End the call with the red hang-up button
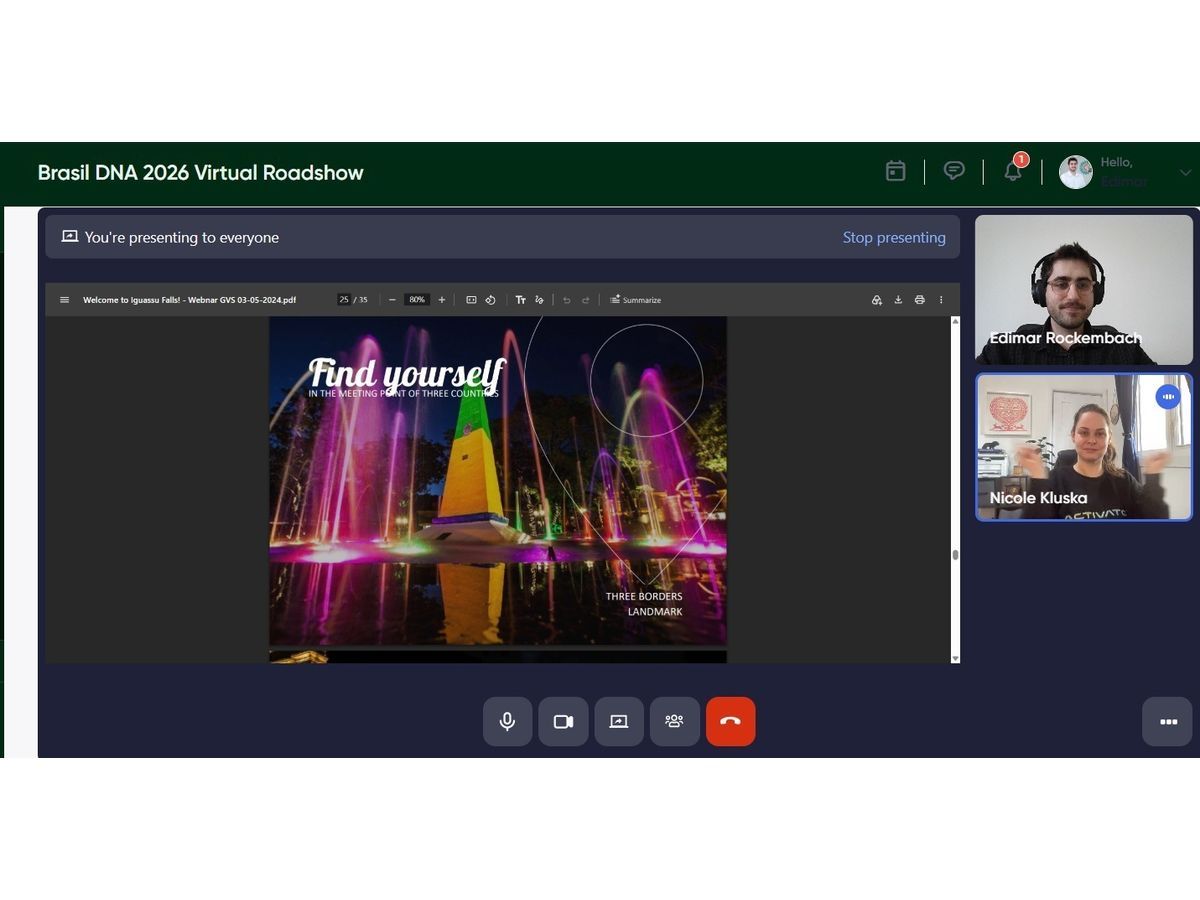 (x=731, y=722)
